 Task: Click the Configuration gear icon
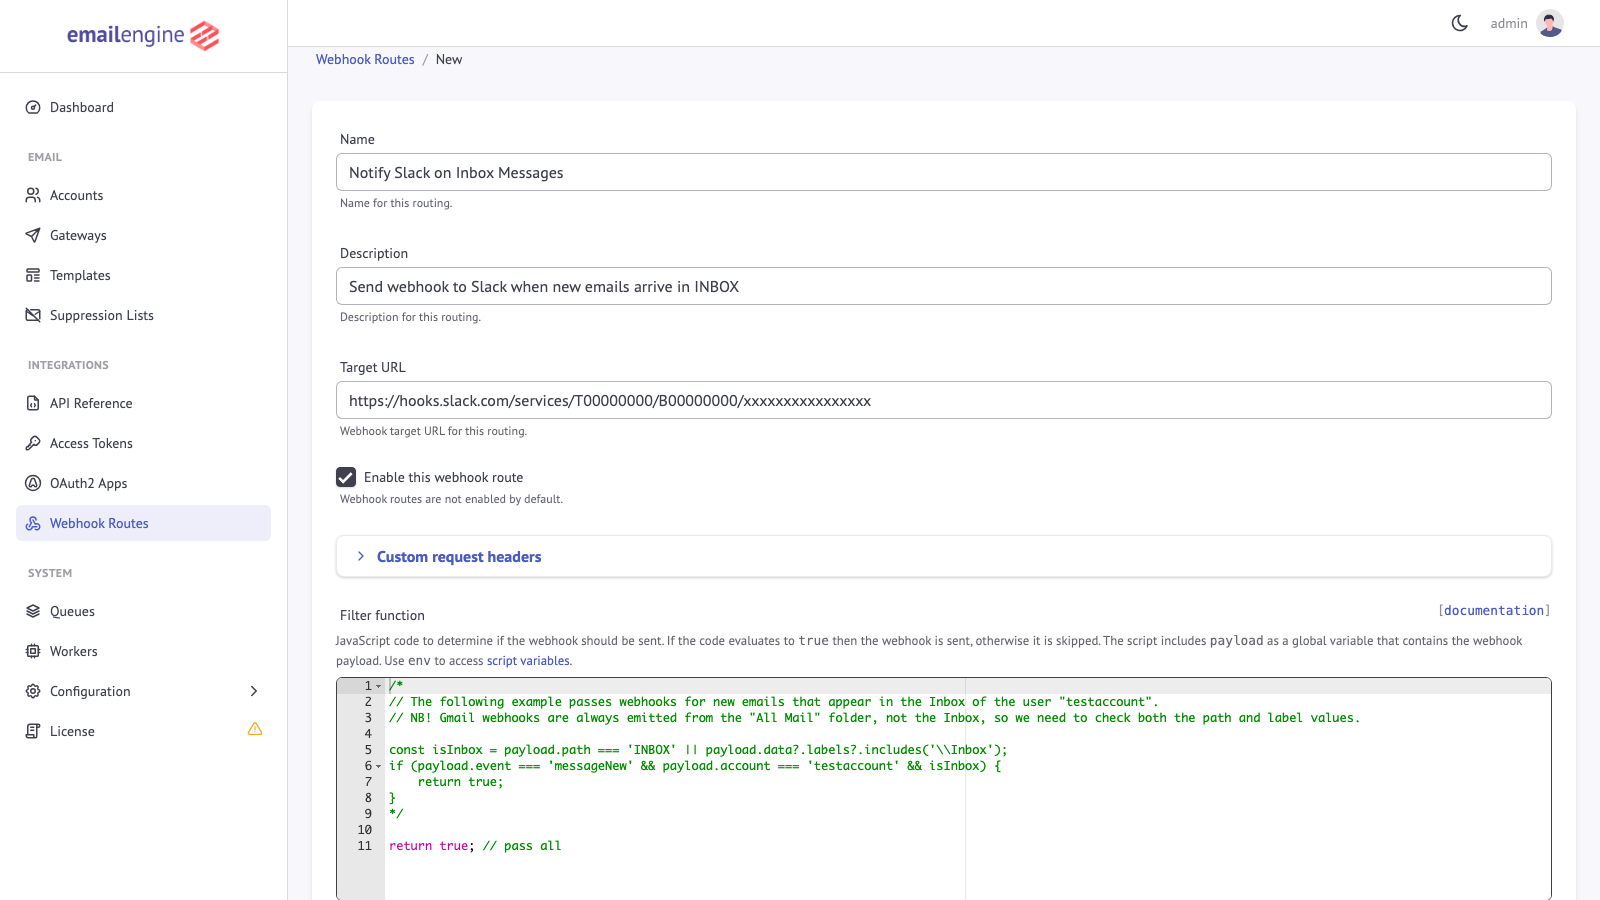[x=33, y=691]
